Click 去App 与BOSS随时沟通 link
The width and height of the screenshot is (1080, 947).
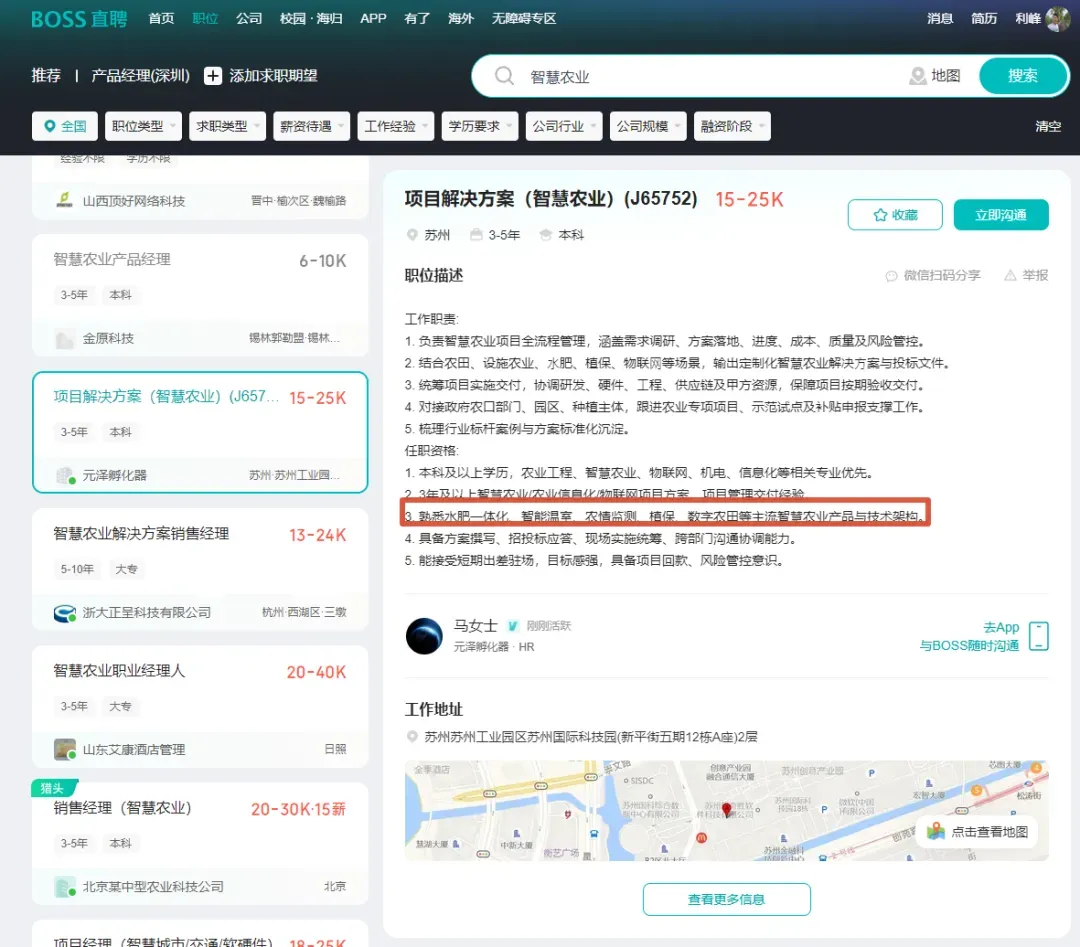point(970,636)
